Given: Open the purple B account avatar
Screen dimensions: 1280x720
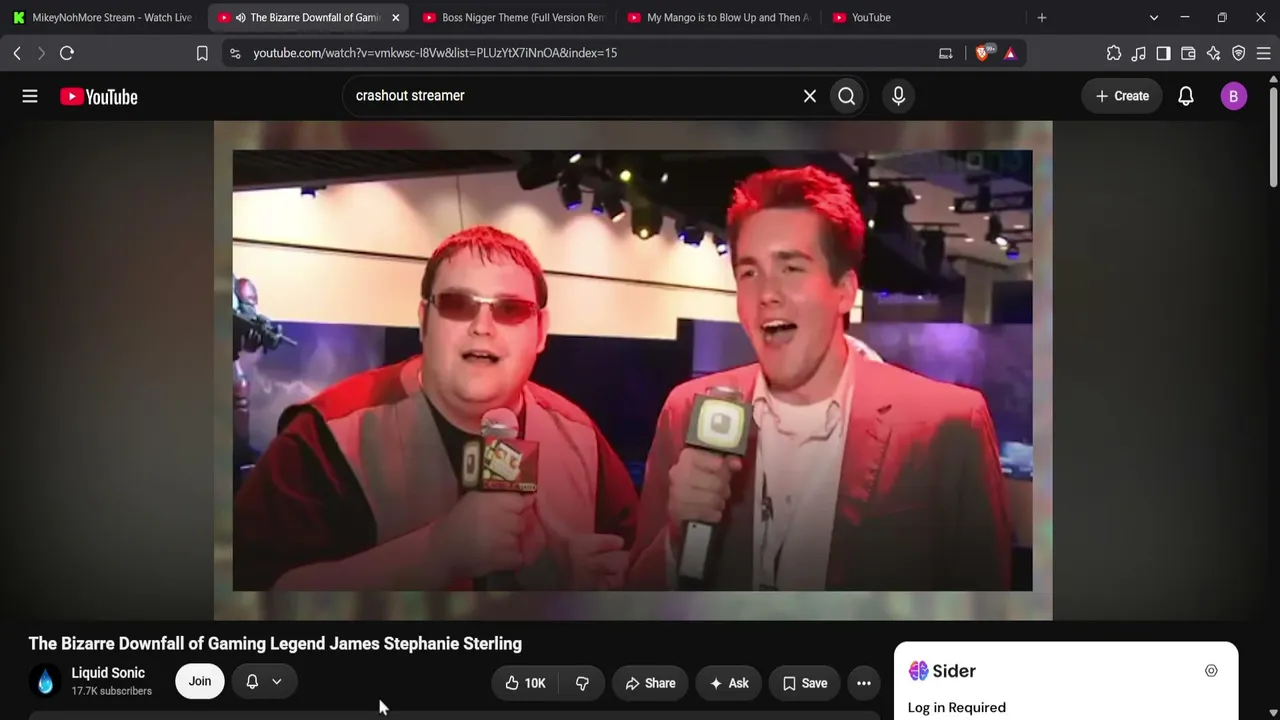Looking at the screenshot, I should 1233,96.
